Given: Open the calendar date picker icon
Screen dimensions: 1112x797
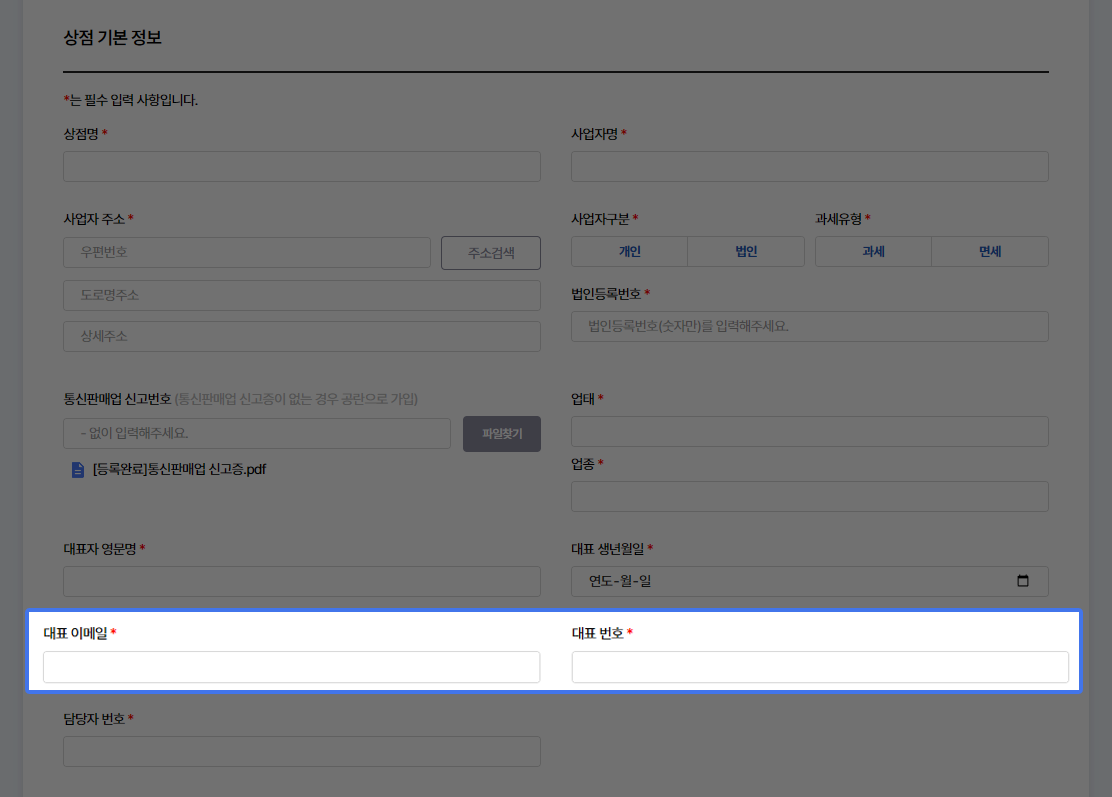Looking at the screenshot, I should tap(1022, 581).
